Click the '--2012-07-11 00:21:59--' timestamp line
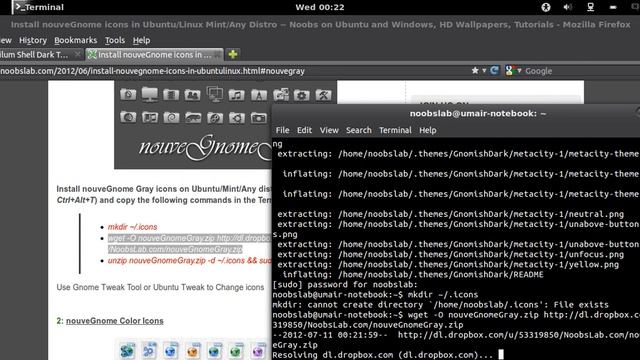This screenshot has height=360, width=640. [456, 335]
